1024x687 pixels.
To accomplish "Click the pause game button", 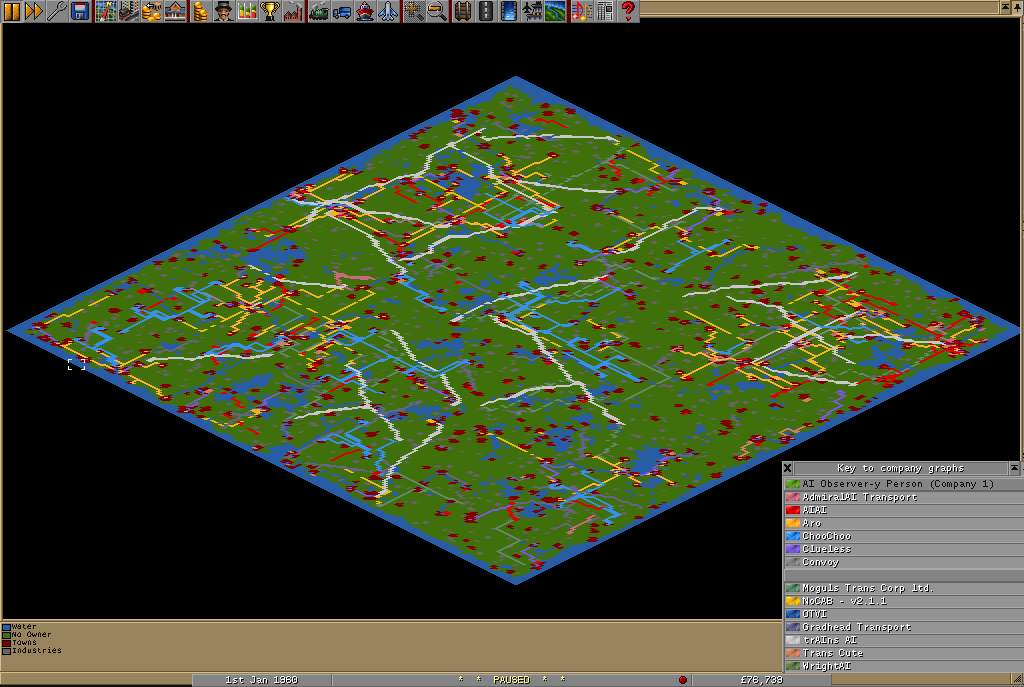I will pos(11,11).
